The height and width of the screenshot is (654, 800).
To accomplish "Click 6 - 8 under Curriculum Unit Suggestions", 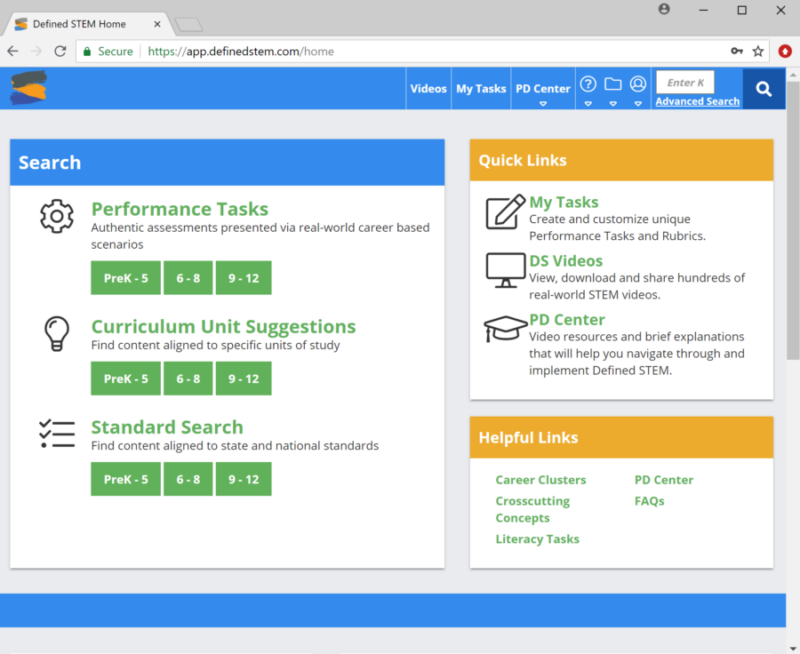I will (188, 378).
